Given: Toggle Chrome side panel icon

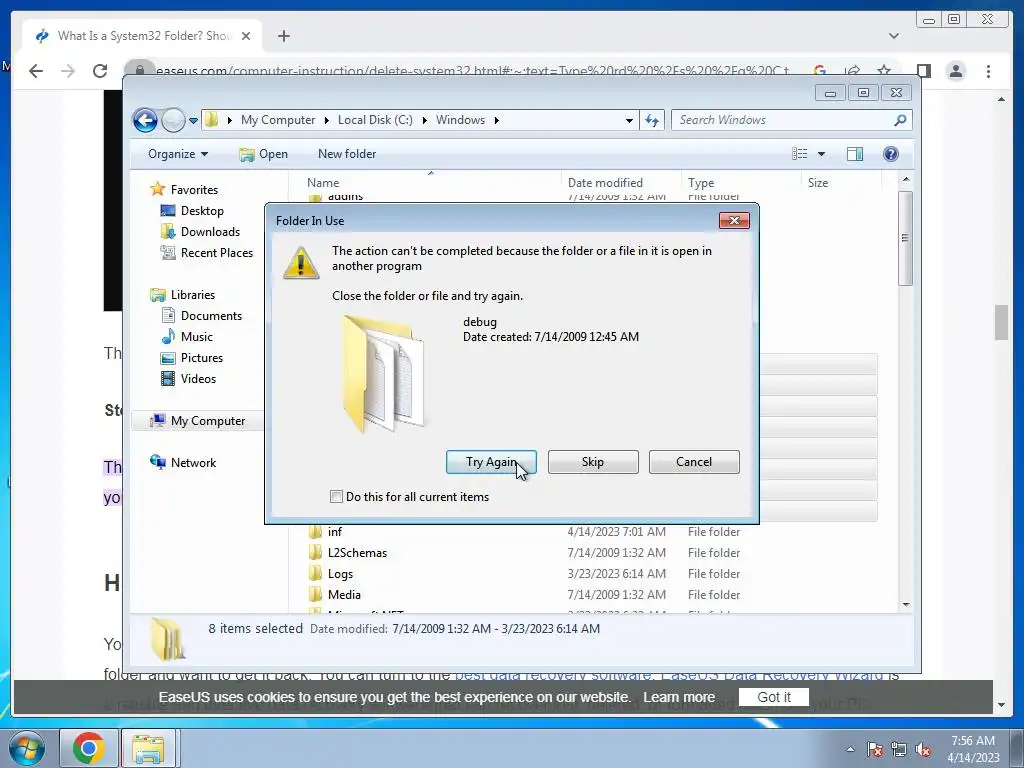Looking at the screenshot, I should (x=923, y=71).
